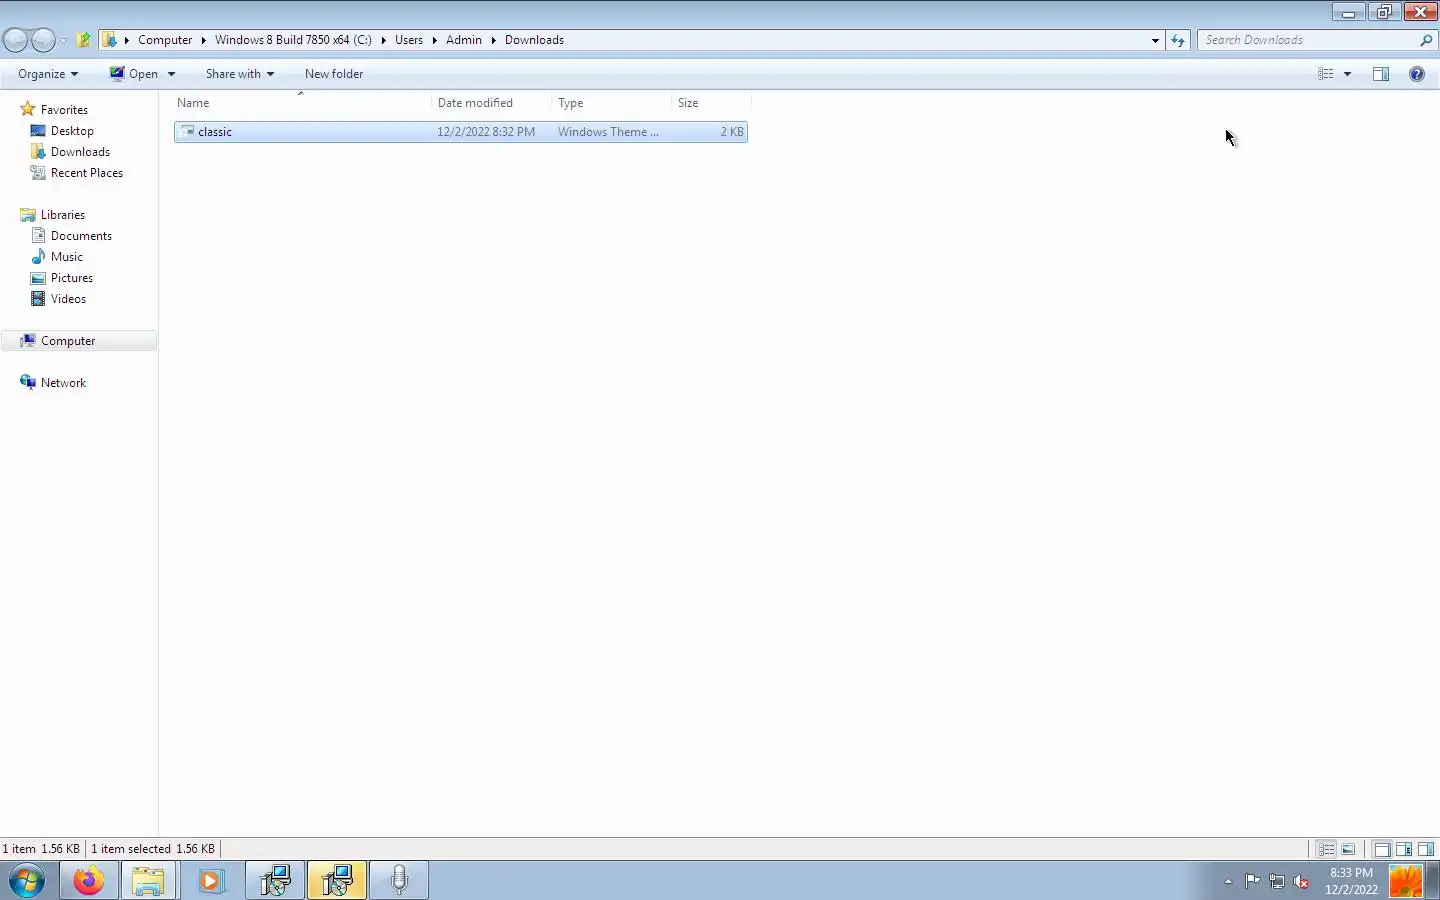The image size is (1440, 900).
Task: Toggle the preview pane
Action: 1381,74
